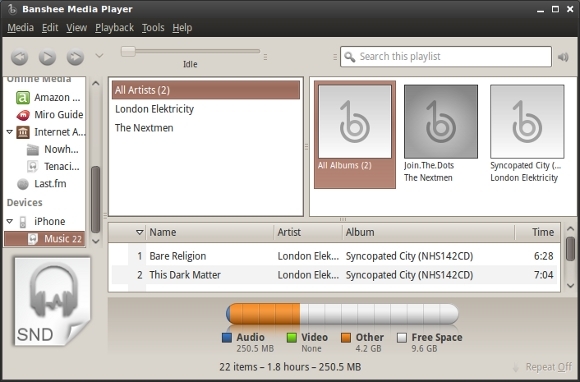Open the Playback menu

click(x=114, y=28)
